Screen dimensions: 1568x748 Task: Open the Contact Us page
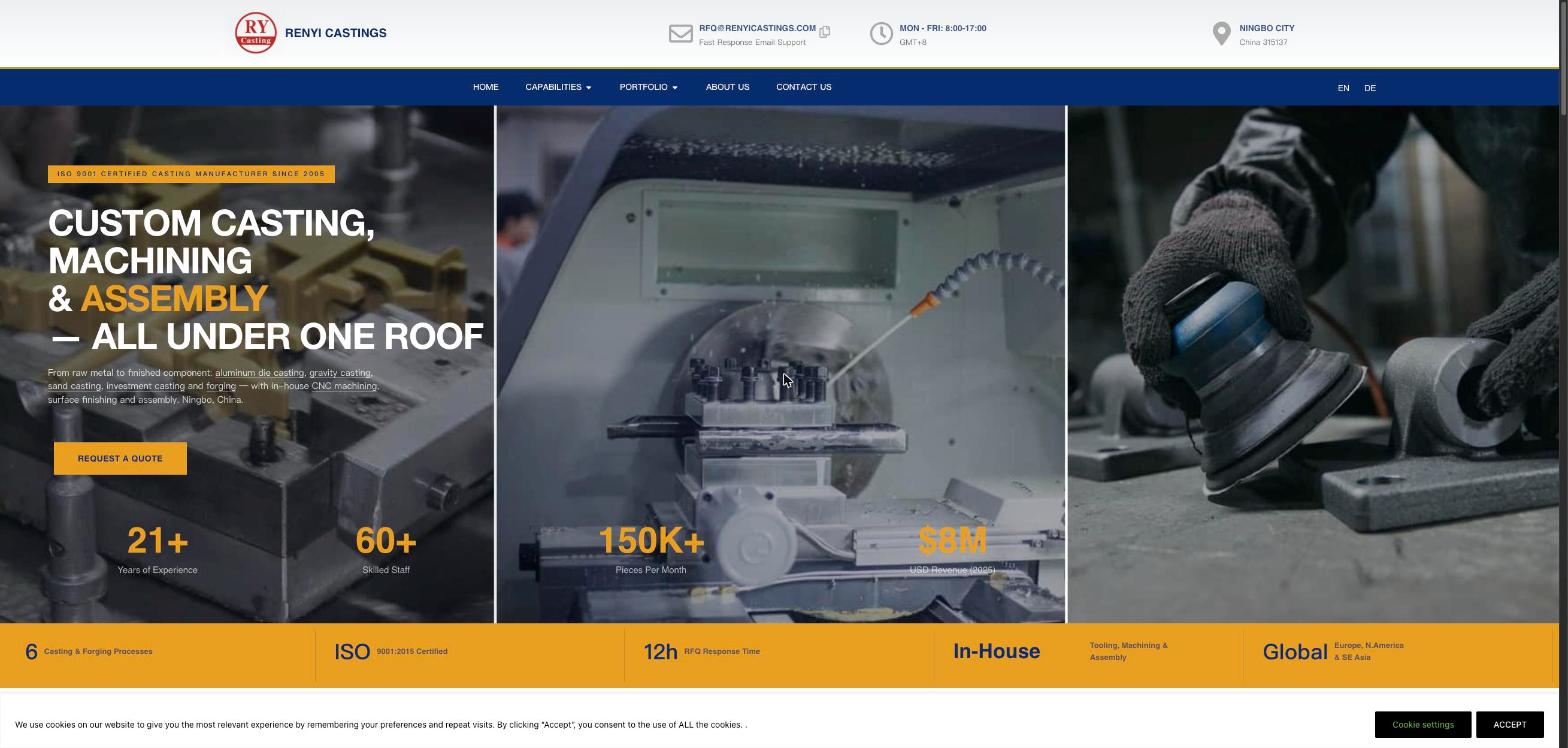(804, 87)
